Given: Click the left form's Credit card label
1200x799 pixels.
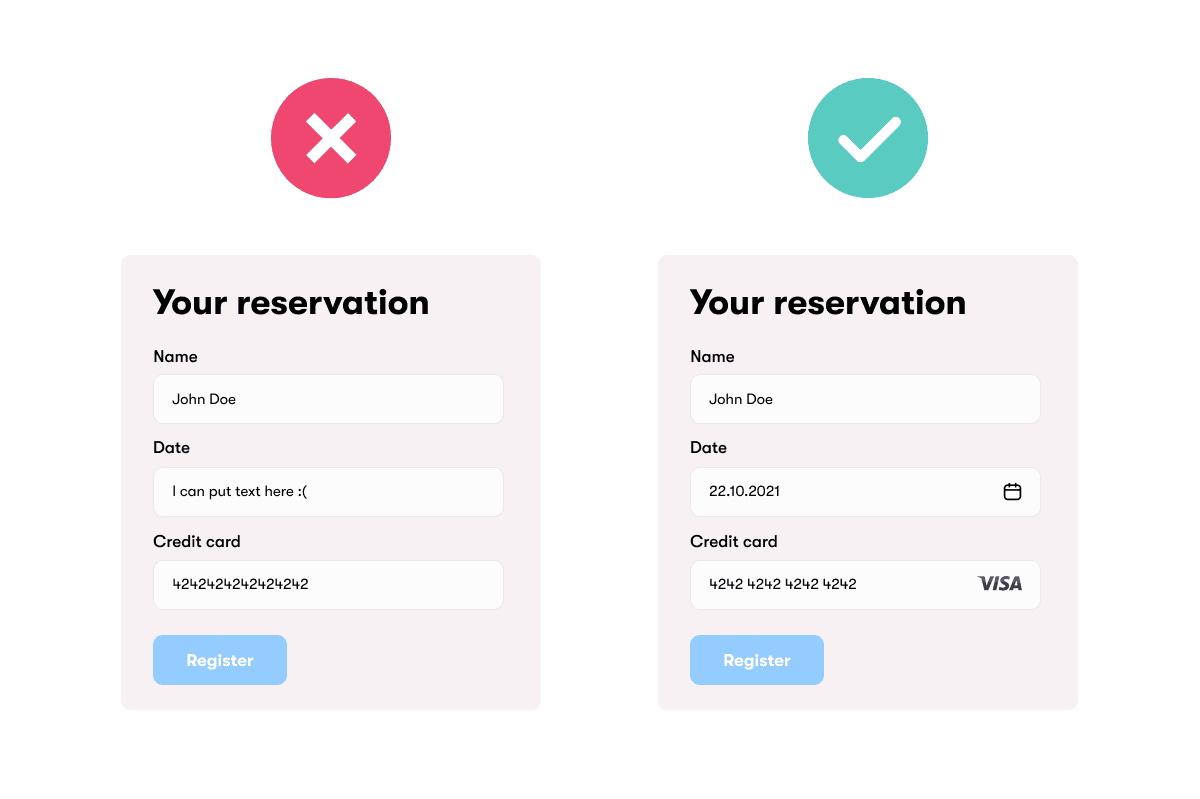Looking at the screenshot, I should 197,542.
